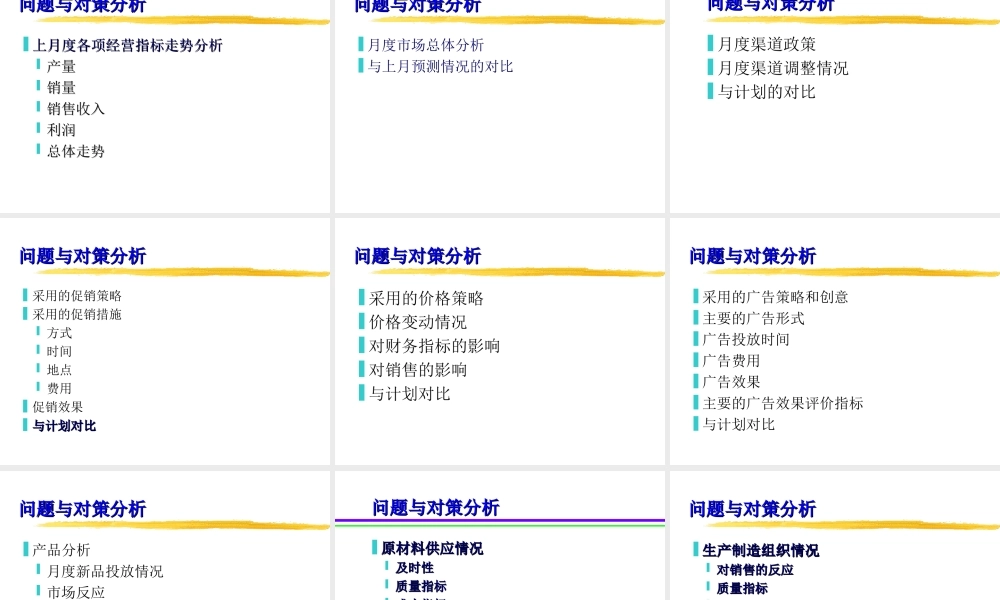Image resolution: width=1000 pixels, height=600 pixels.
Task: Select the 促销效果 bullet entry
Action: pyautogui.click(x=58, y=407)
